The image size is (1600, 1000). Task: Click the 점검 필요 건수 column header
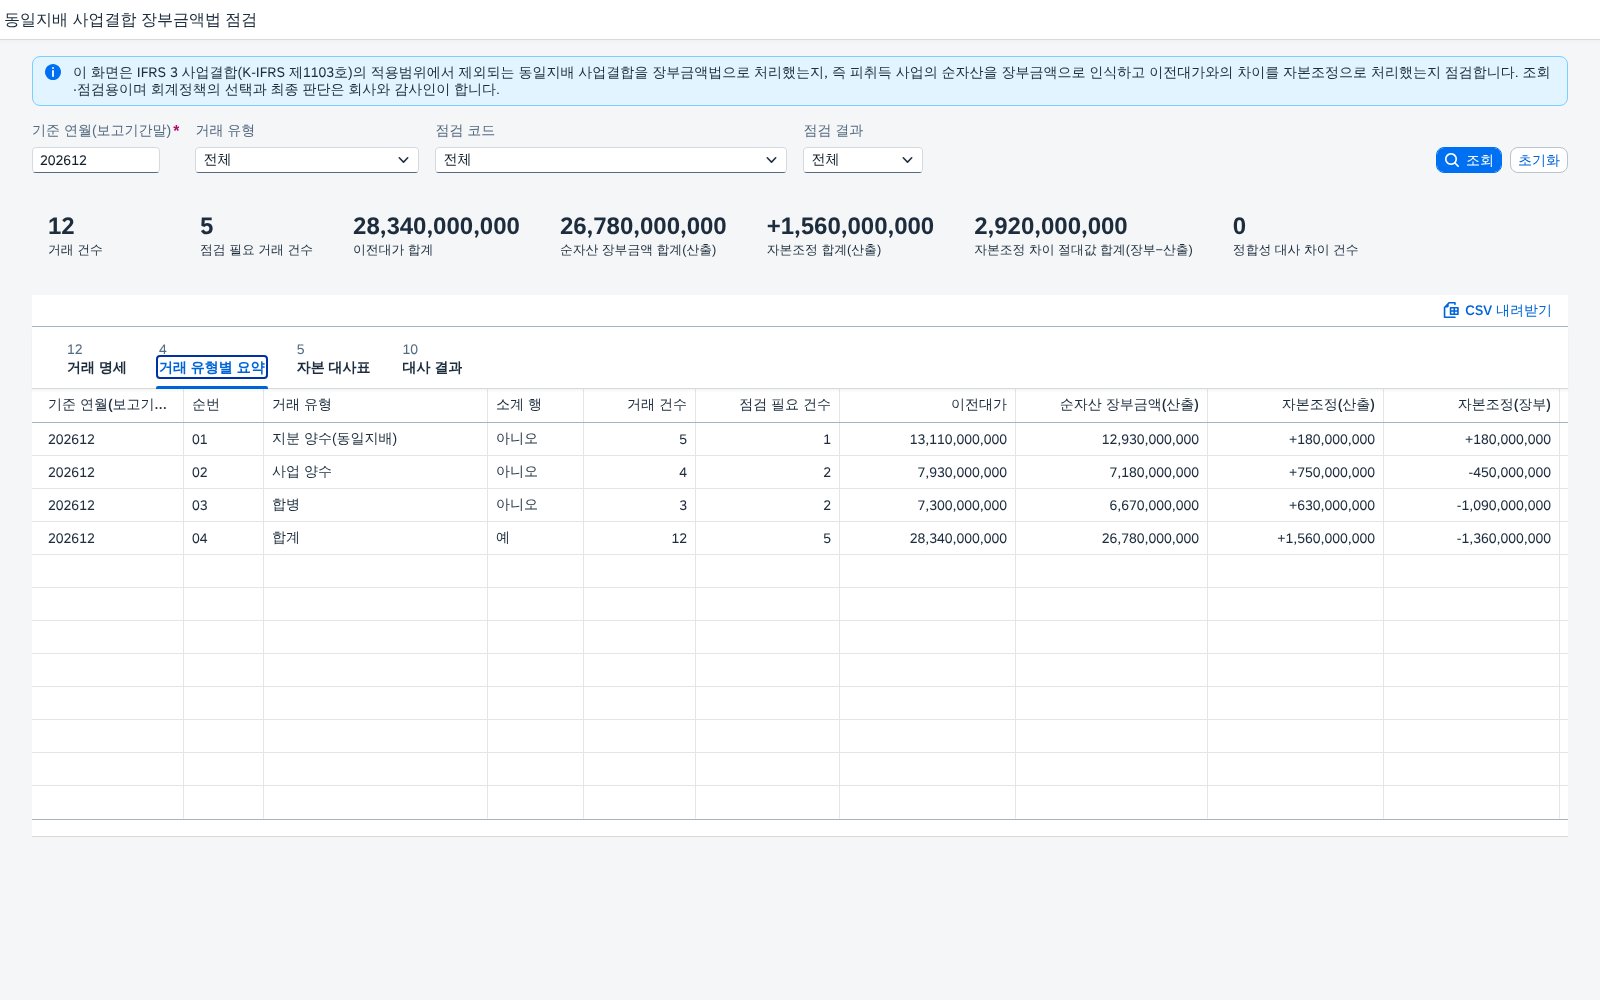767,405
